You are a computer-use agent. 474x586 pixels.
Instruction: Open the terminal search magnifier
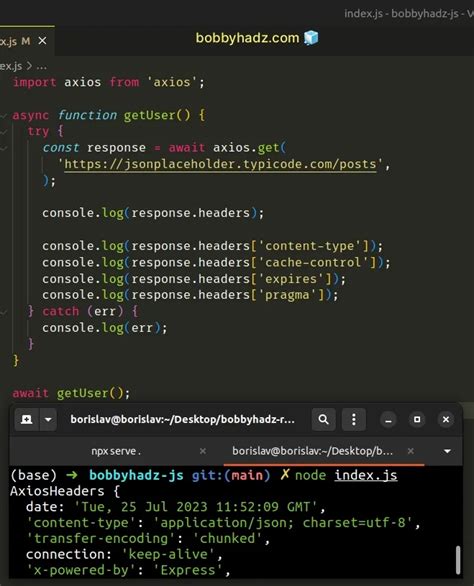[323, 419]
